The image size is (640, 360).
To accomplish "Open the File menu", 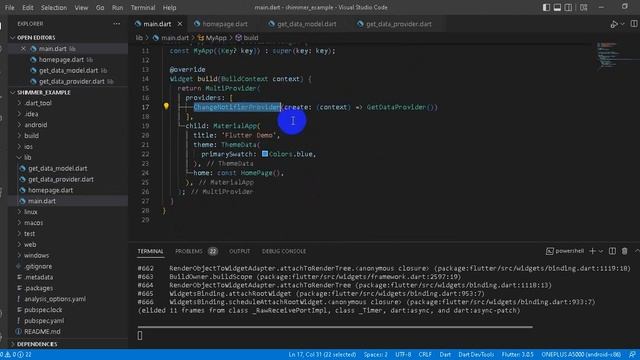I will tap(9, 8).
